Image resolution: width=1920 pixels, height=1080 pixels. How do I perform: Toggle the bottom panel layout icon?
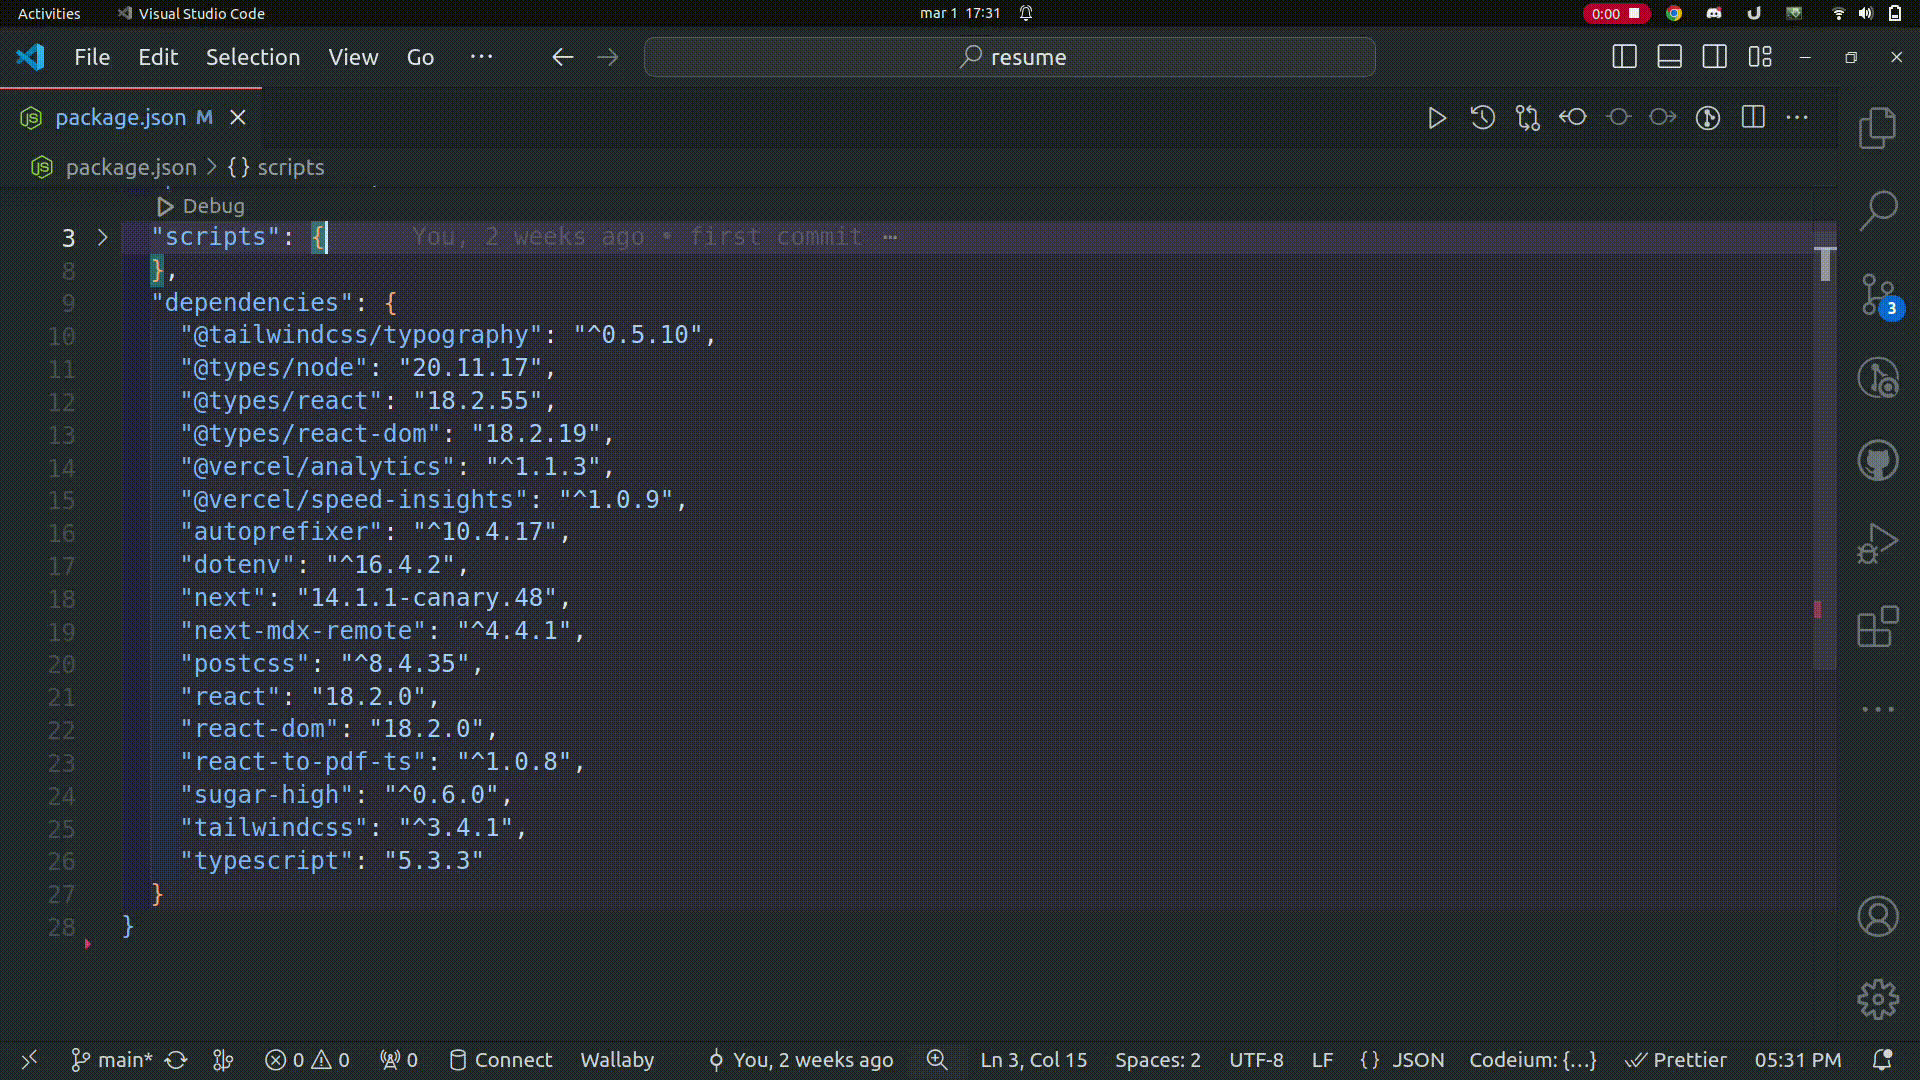click(x=1669, y=57)
